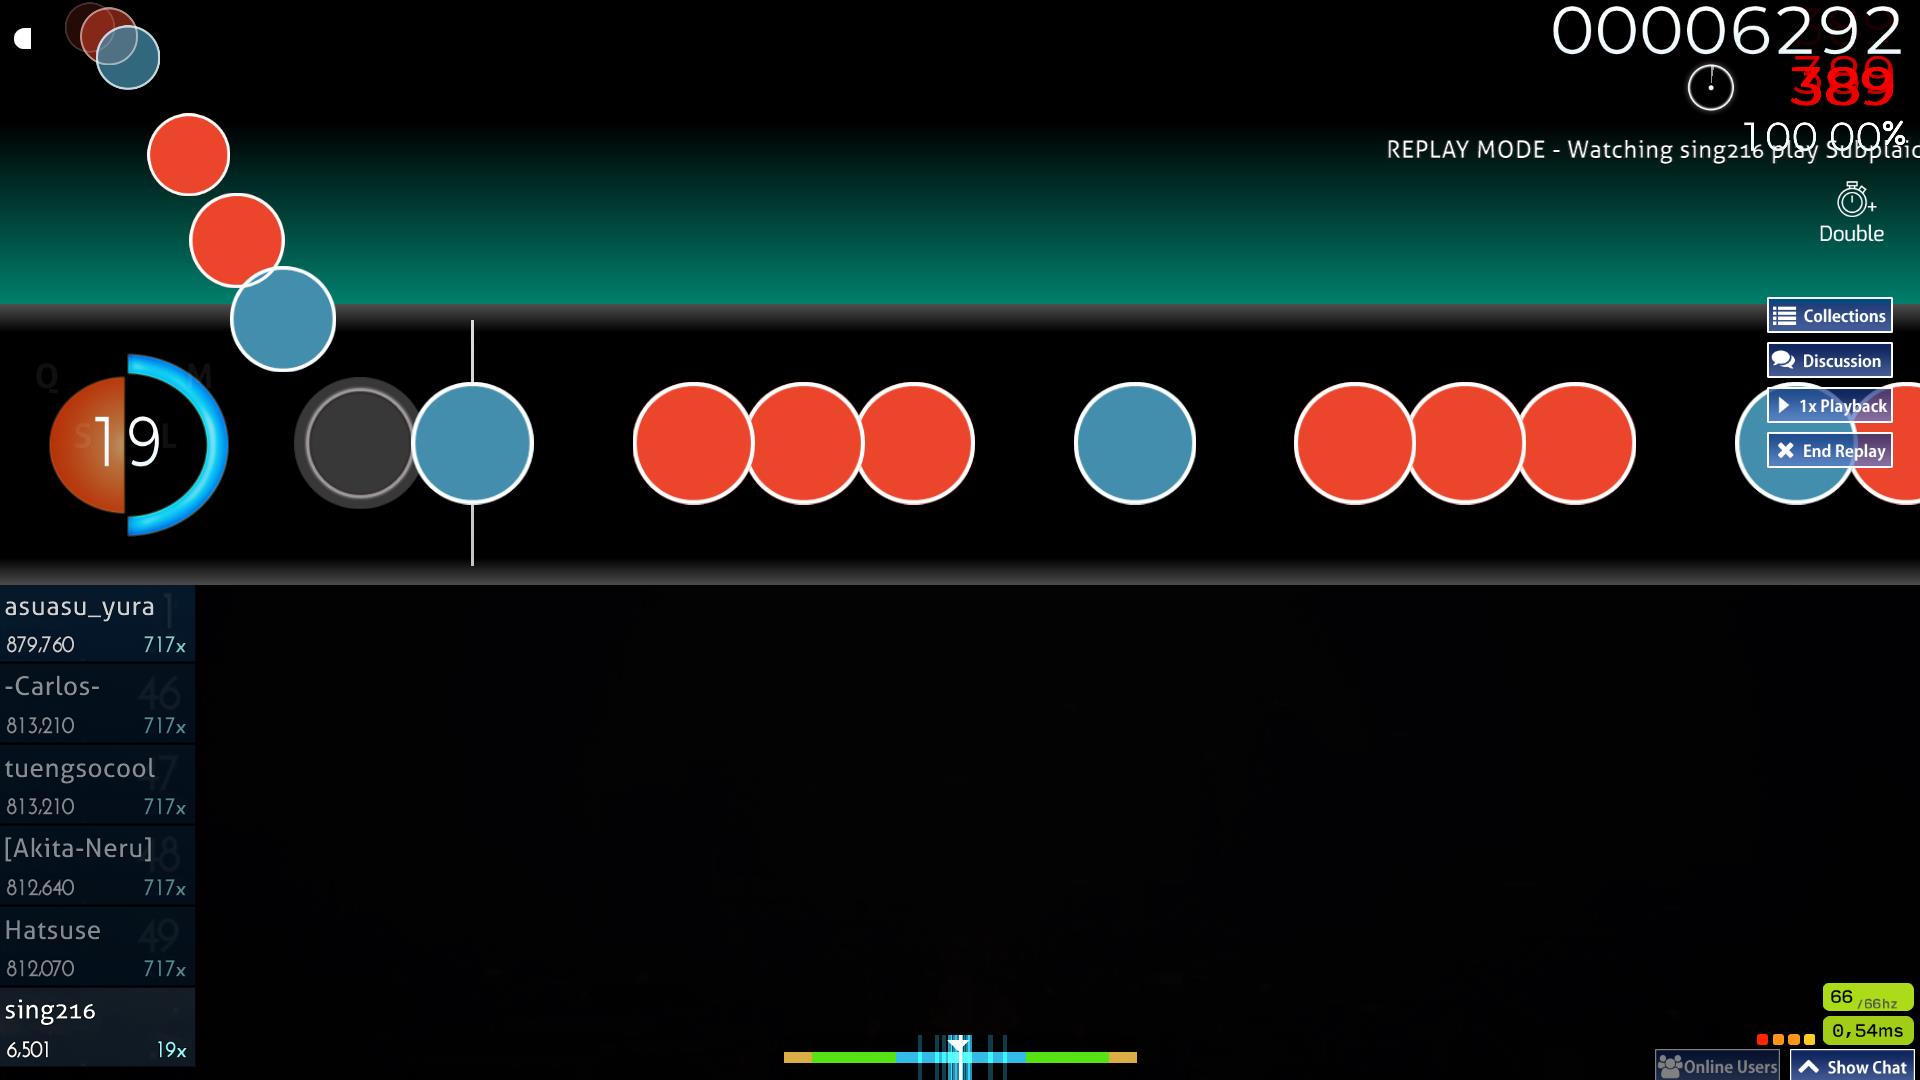Viewport: 1920px width, 1080px height.
Task: Click the End Replay button
Action: pos(1832,450)
